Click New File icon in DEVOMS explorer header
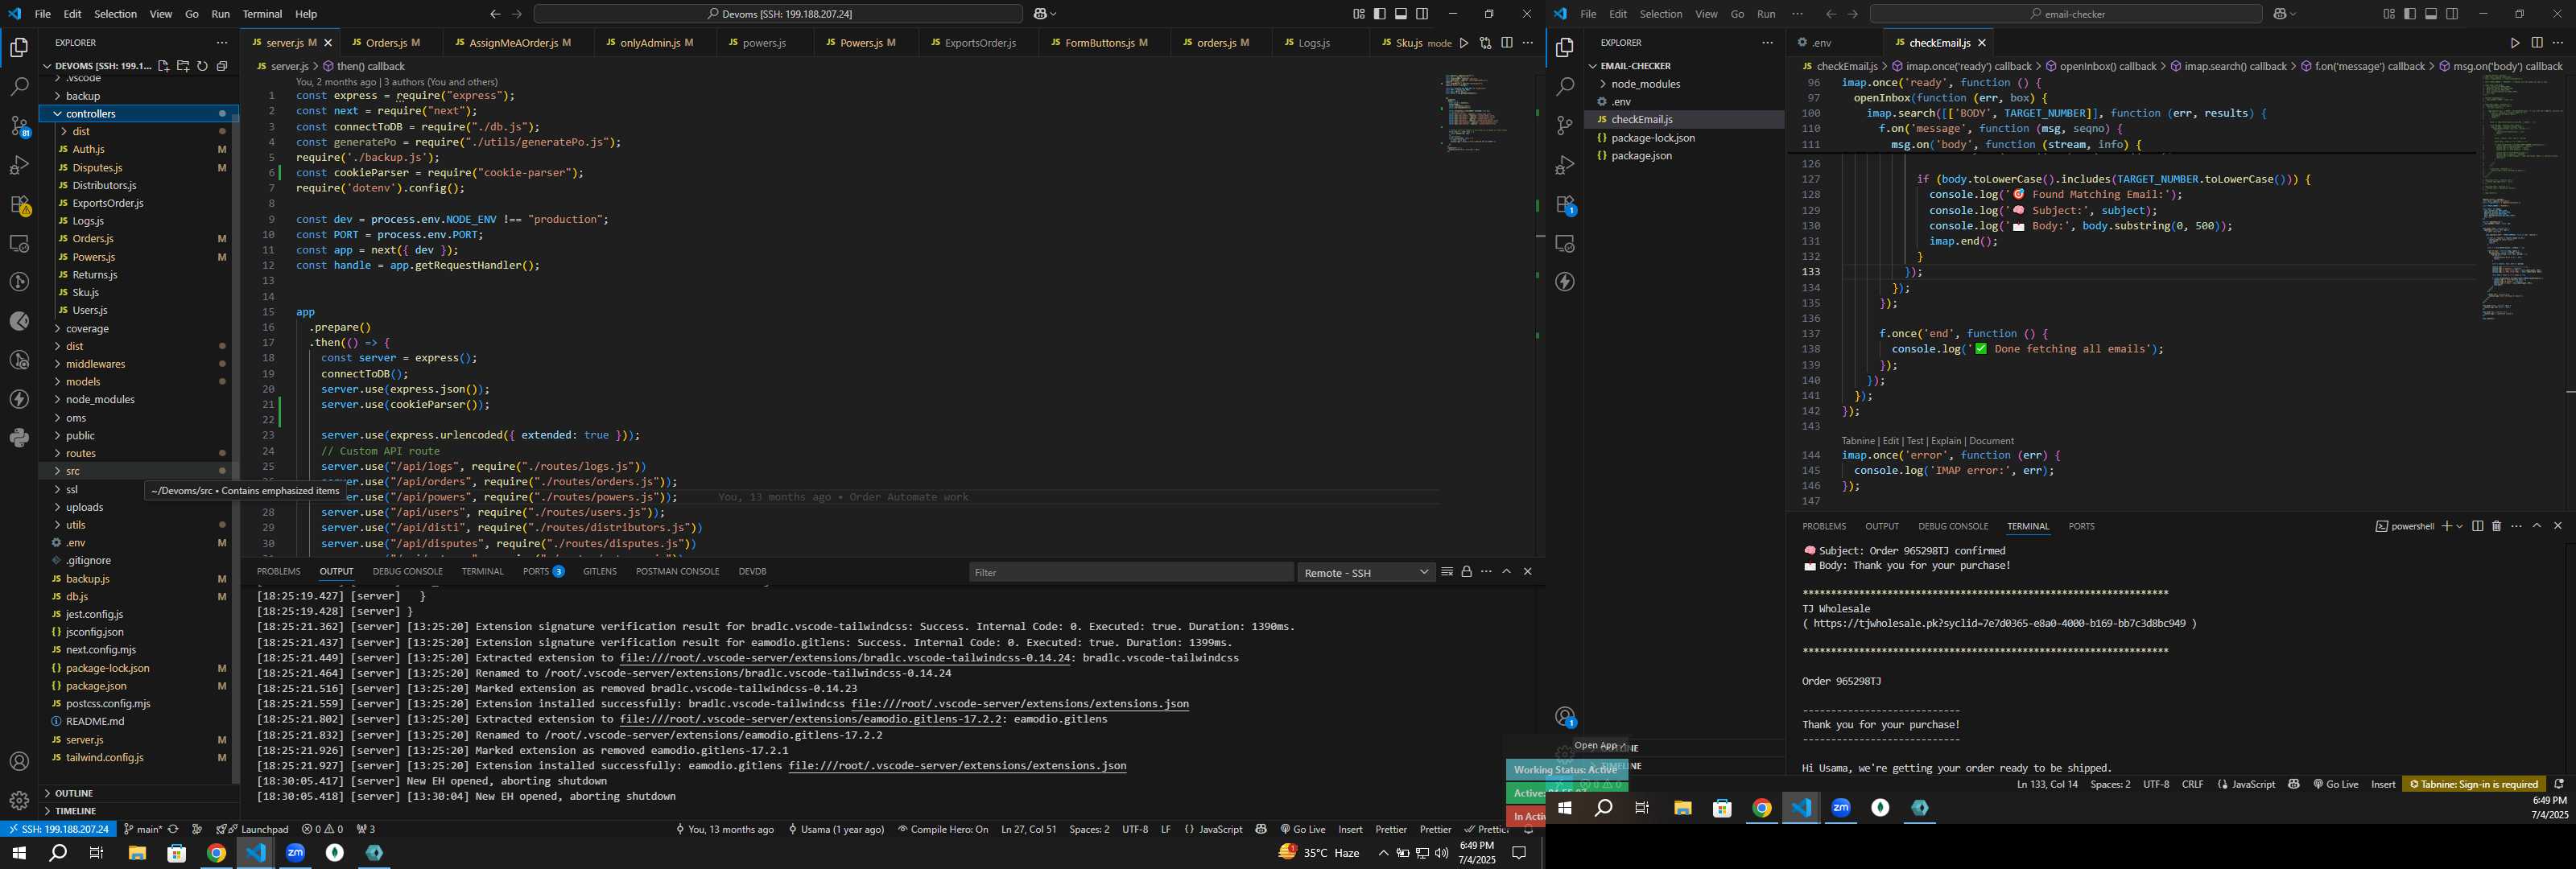2576x869 pixels. point(163,66)
